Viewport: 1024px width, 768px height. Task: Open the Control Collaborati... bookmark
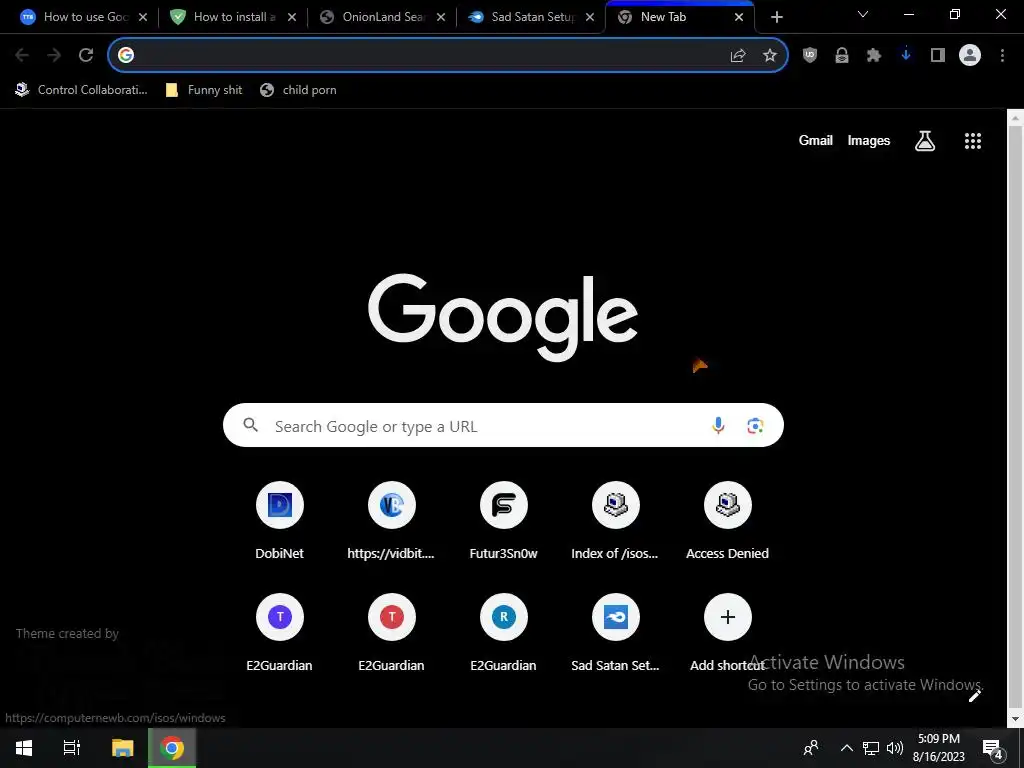click(x=82, y=90)
